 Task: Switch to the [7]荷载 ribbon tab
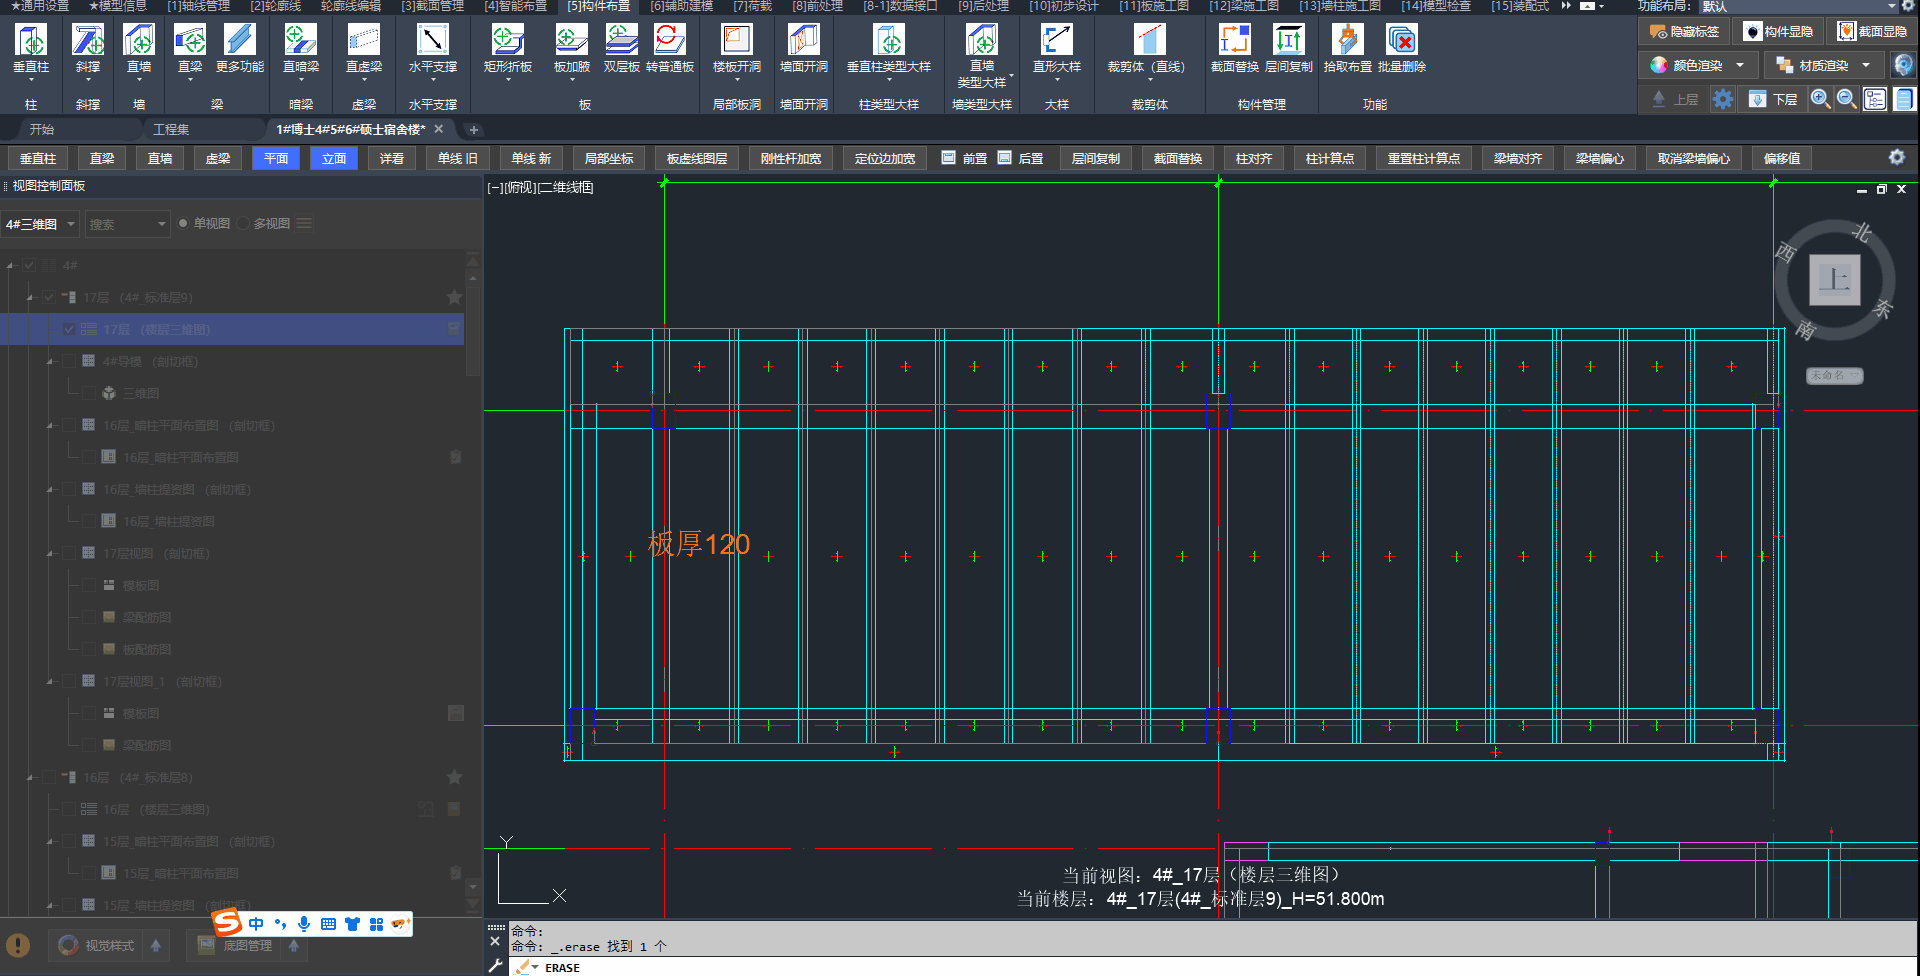[752, 6]
